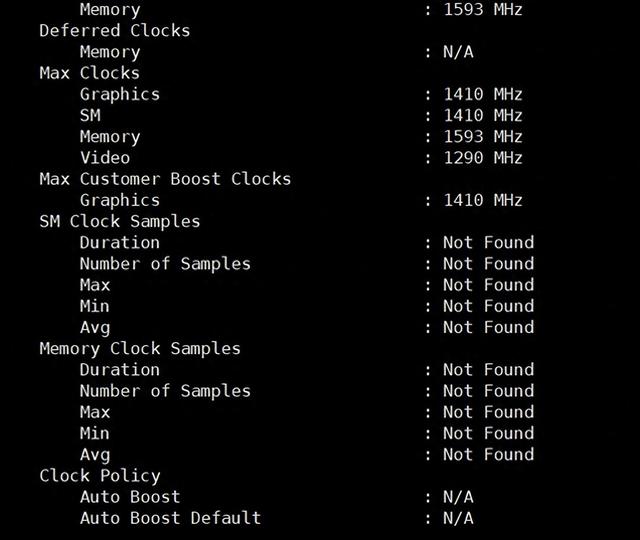Click the Auto Boost Default label
Screen dimensions: 640x540
[x=170, y=518]
